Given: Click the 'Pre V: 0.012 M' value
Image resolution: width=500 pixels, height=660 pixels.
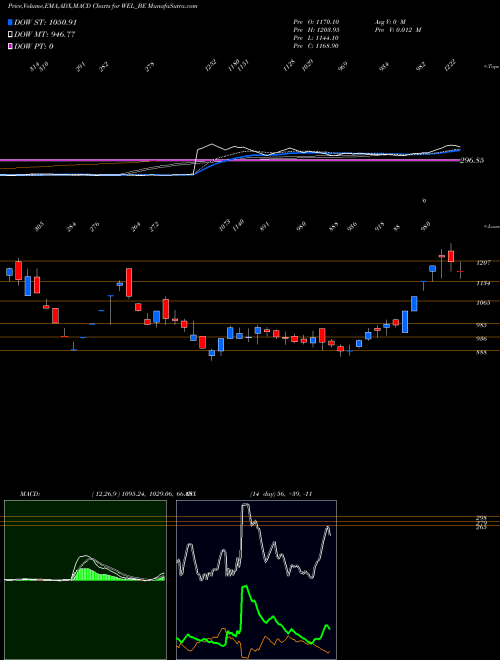Looking at the screenshot, I should [398, 30].
